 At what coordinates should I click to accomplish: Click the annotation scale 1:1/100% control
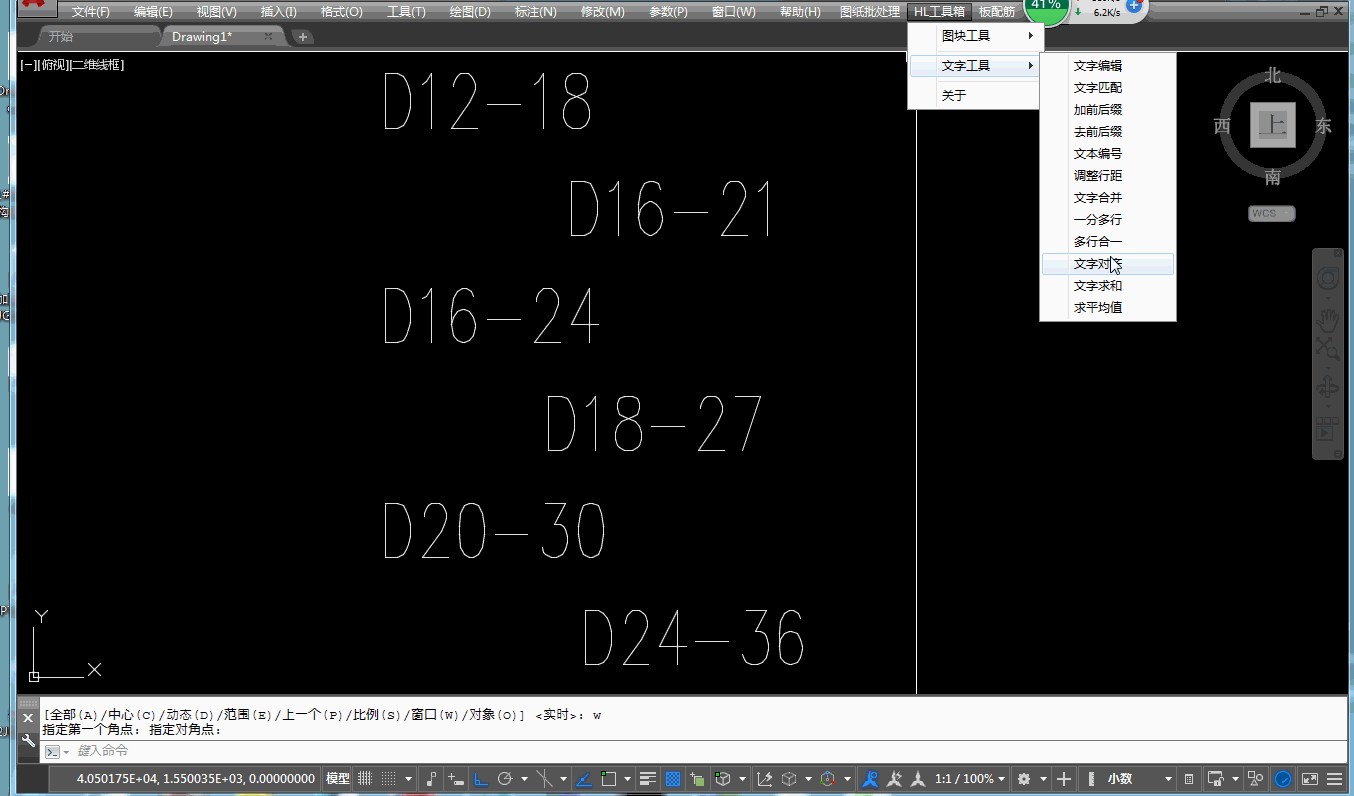(965, 778)
